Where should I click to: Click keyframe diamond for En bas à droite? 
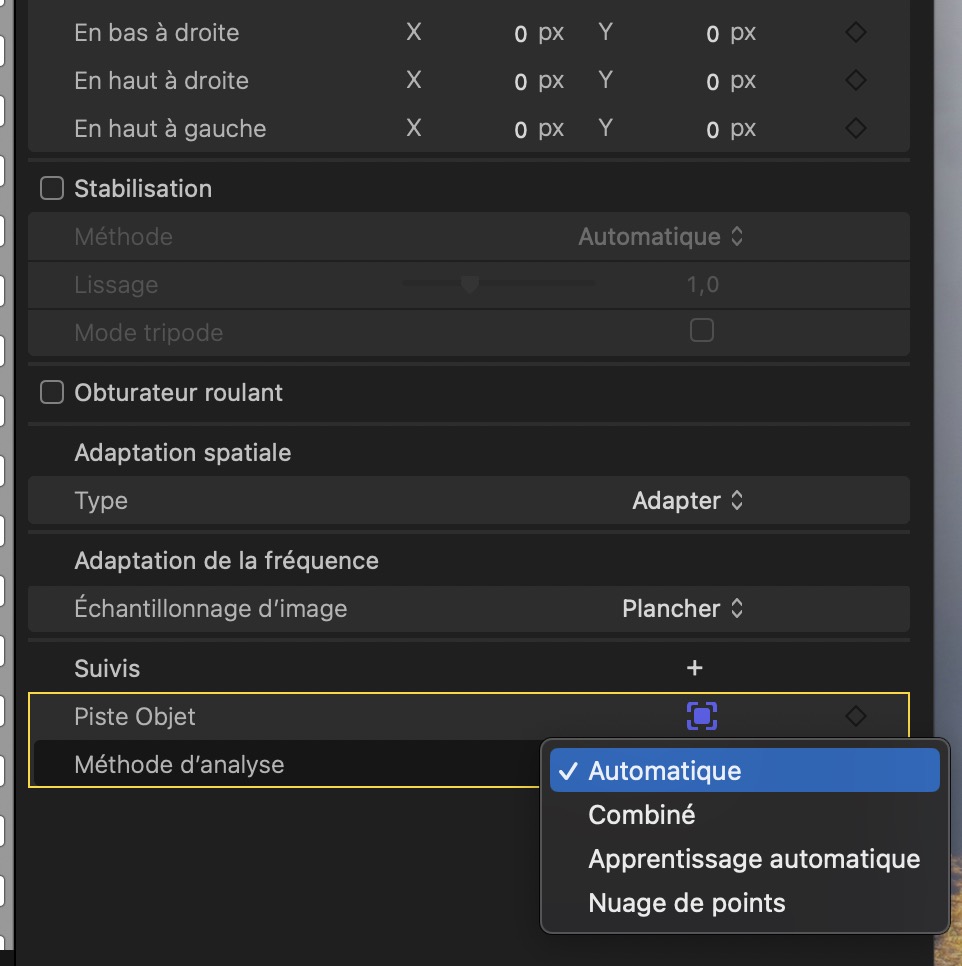pos(855,33)
